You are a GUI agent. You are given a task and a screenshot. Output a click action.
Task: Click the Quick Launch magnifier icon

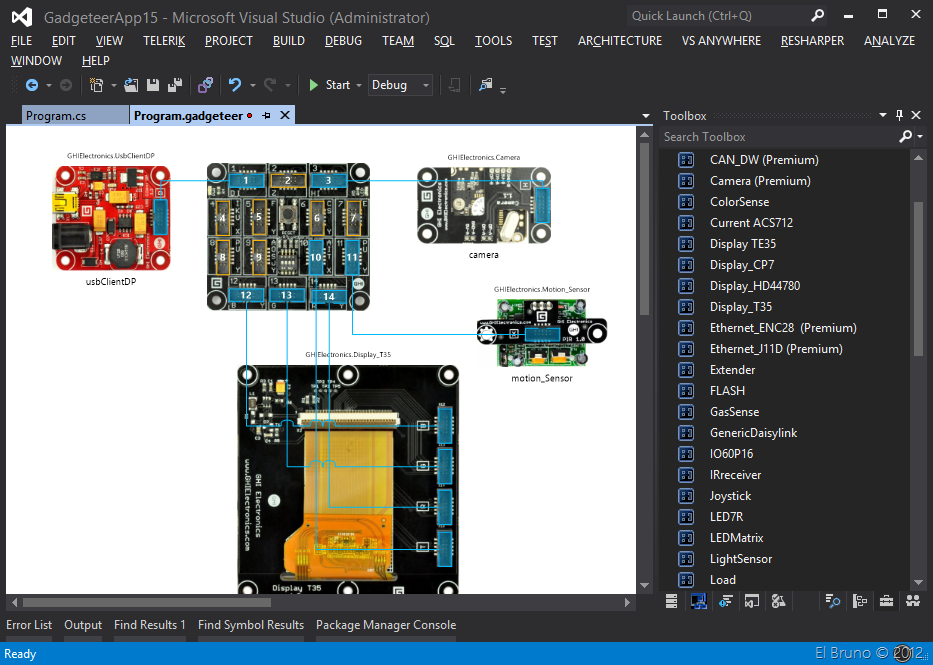[x=818, y=16]
